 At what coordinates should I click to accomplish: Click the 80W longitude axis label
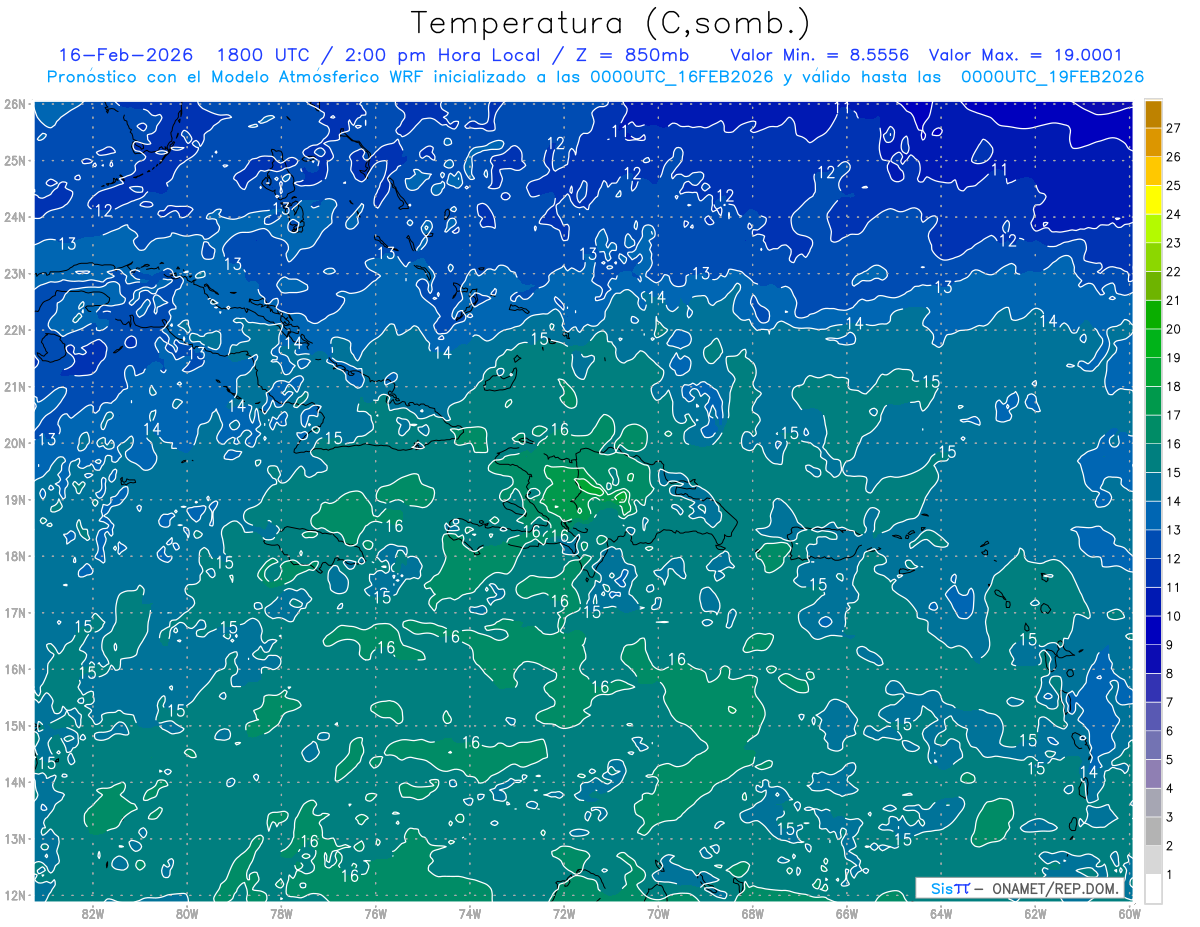click(x=187, y=913)
